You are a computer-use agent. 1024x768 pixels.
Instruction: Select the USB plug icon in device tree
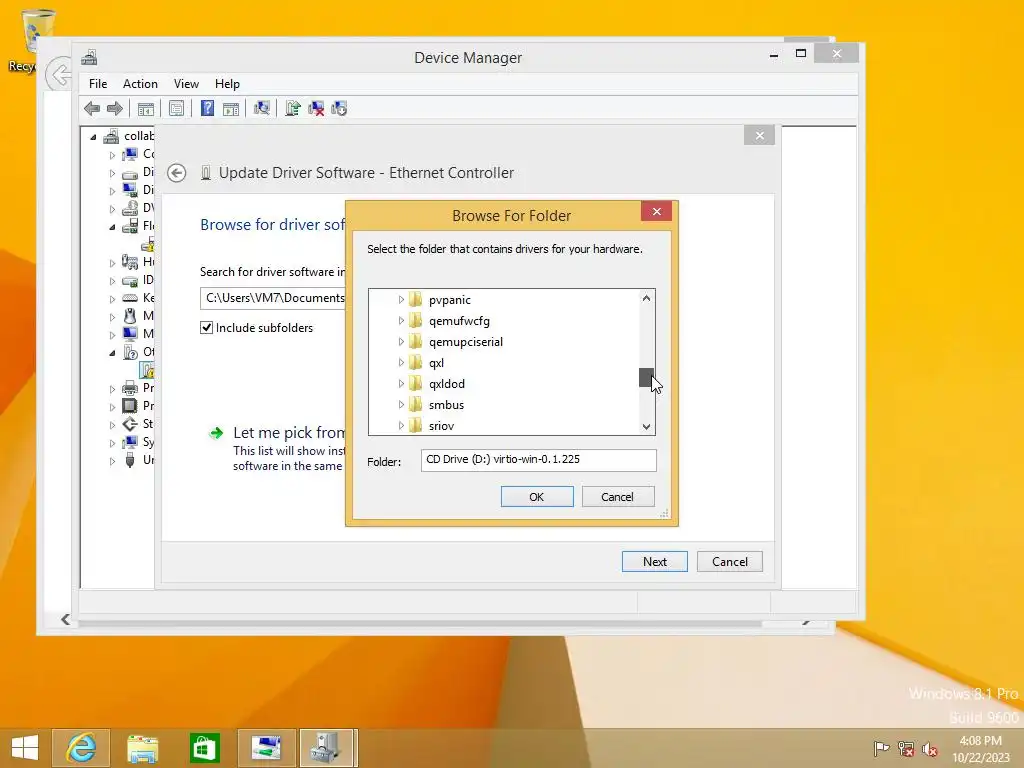(x=130, y=460)
